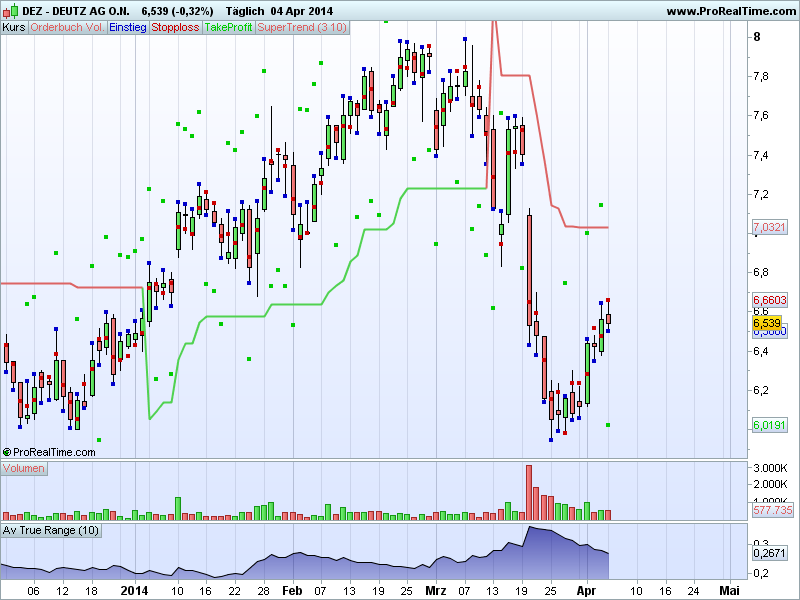Image resolution: width=800 pixels, height=600 pixels.
Task: Select the Kurs indicator label
Action: click(x=14, y=28)
